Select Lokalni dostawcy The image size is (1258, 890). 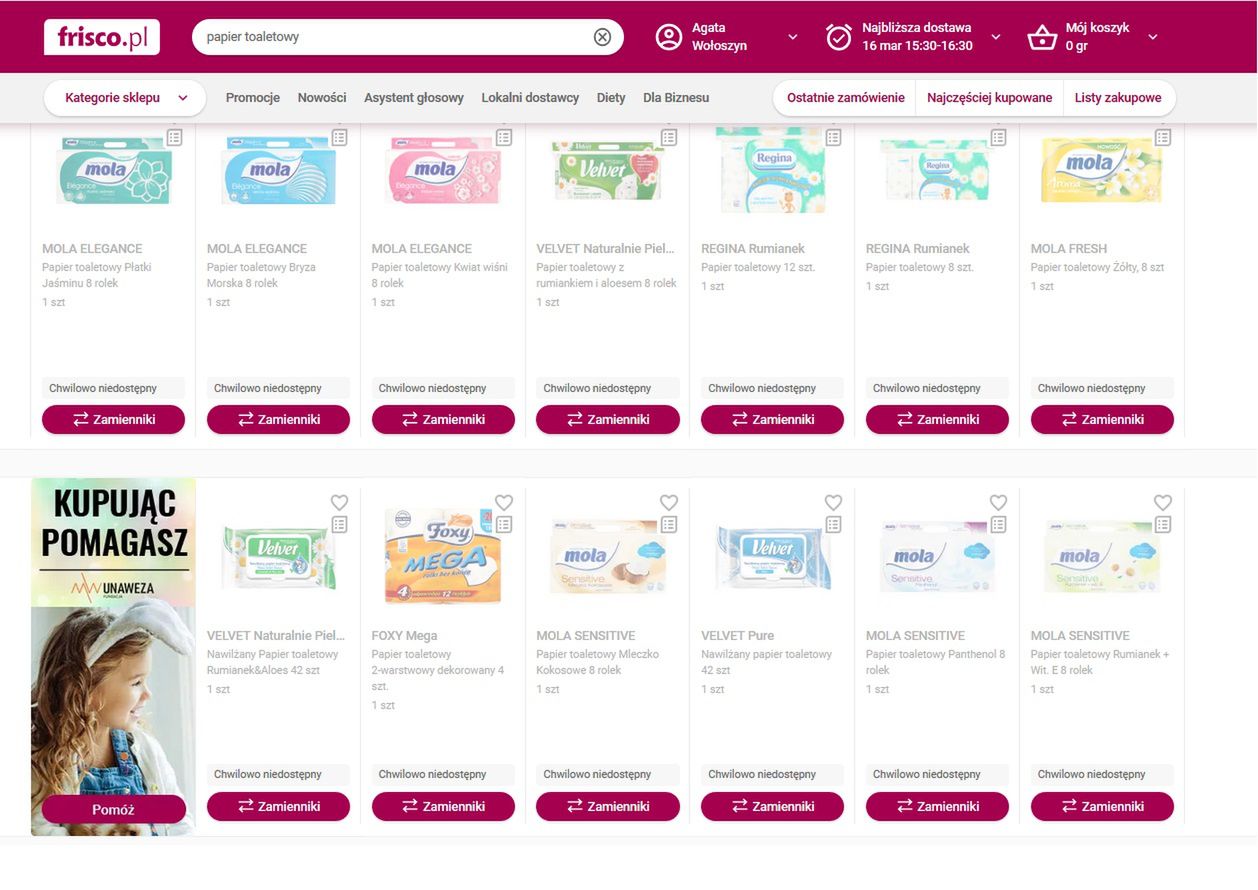(x=530, y=98)
